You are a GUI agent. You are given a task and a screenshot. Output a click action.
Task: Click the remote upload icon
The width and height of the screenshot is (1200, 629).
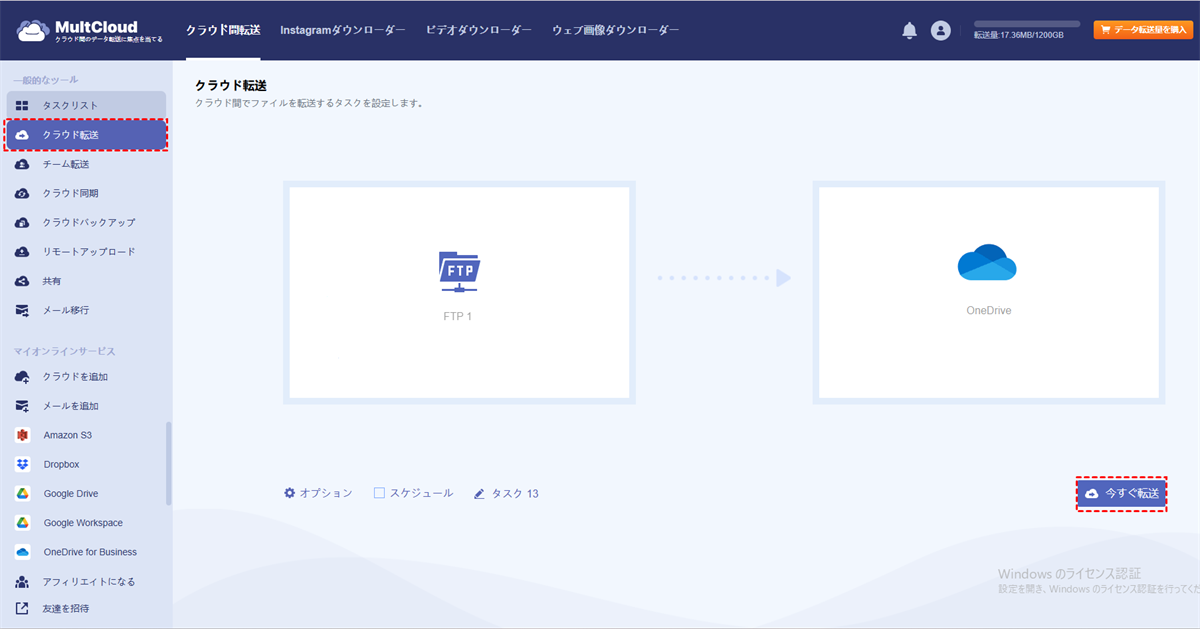pyautogui.click(x=22, y=252)
